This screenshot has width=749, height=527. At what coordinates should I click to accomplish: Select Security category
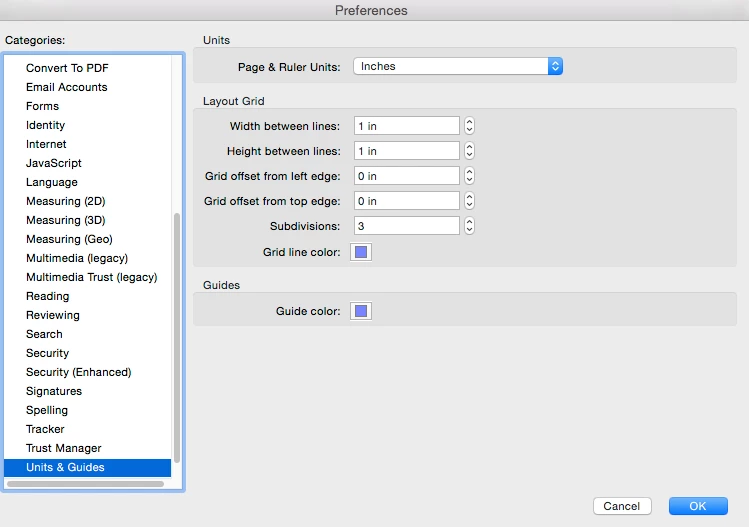pyautogui.click(x=87, y=353)
